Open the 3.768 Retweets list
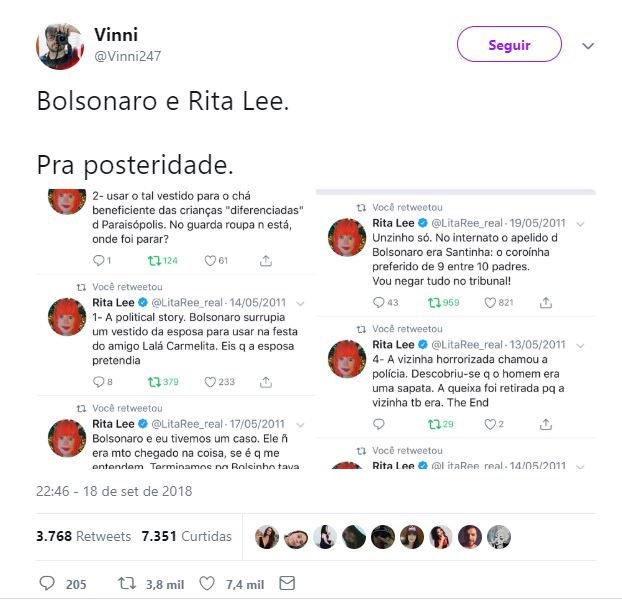This screenshot has height=604, width=622. click(83, 536)
